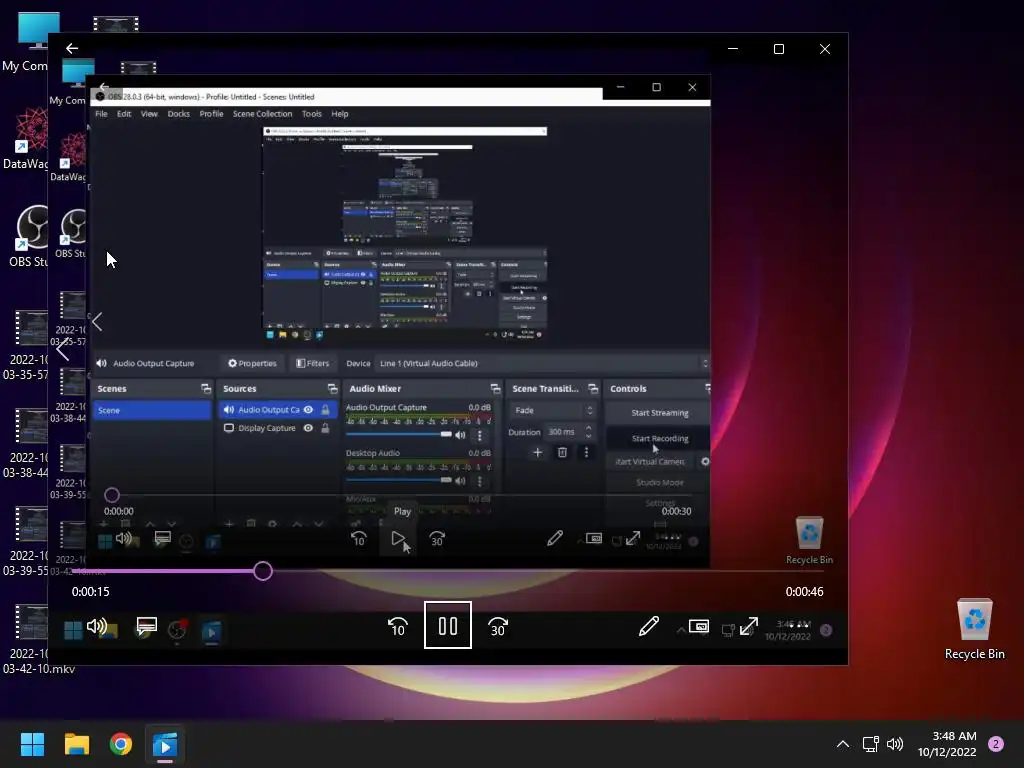The width and height of the screenshot is (1024, 768).
Task: Open Desktop Audio mixer options menu
Action: [x=480, y=481]
